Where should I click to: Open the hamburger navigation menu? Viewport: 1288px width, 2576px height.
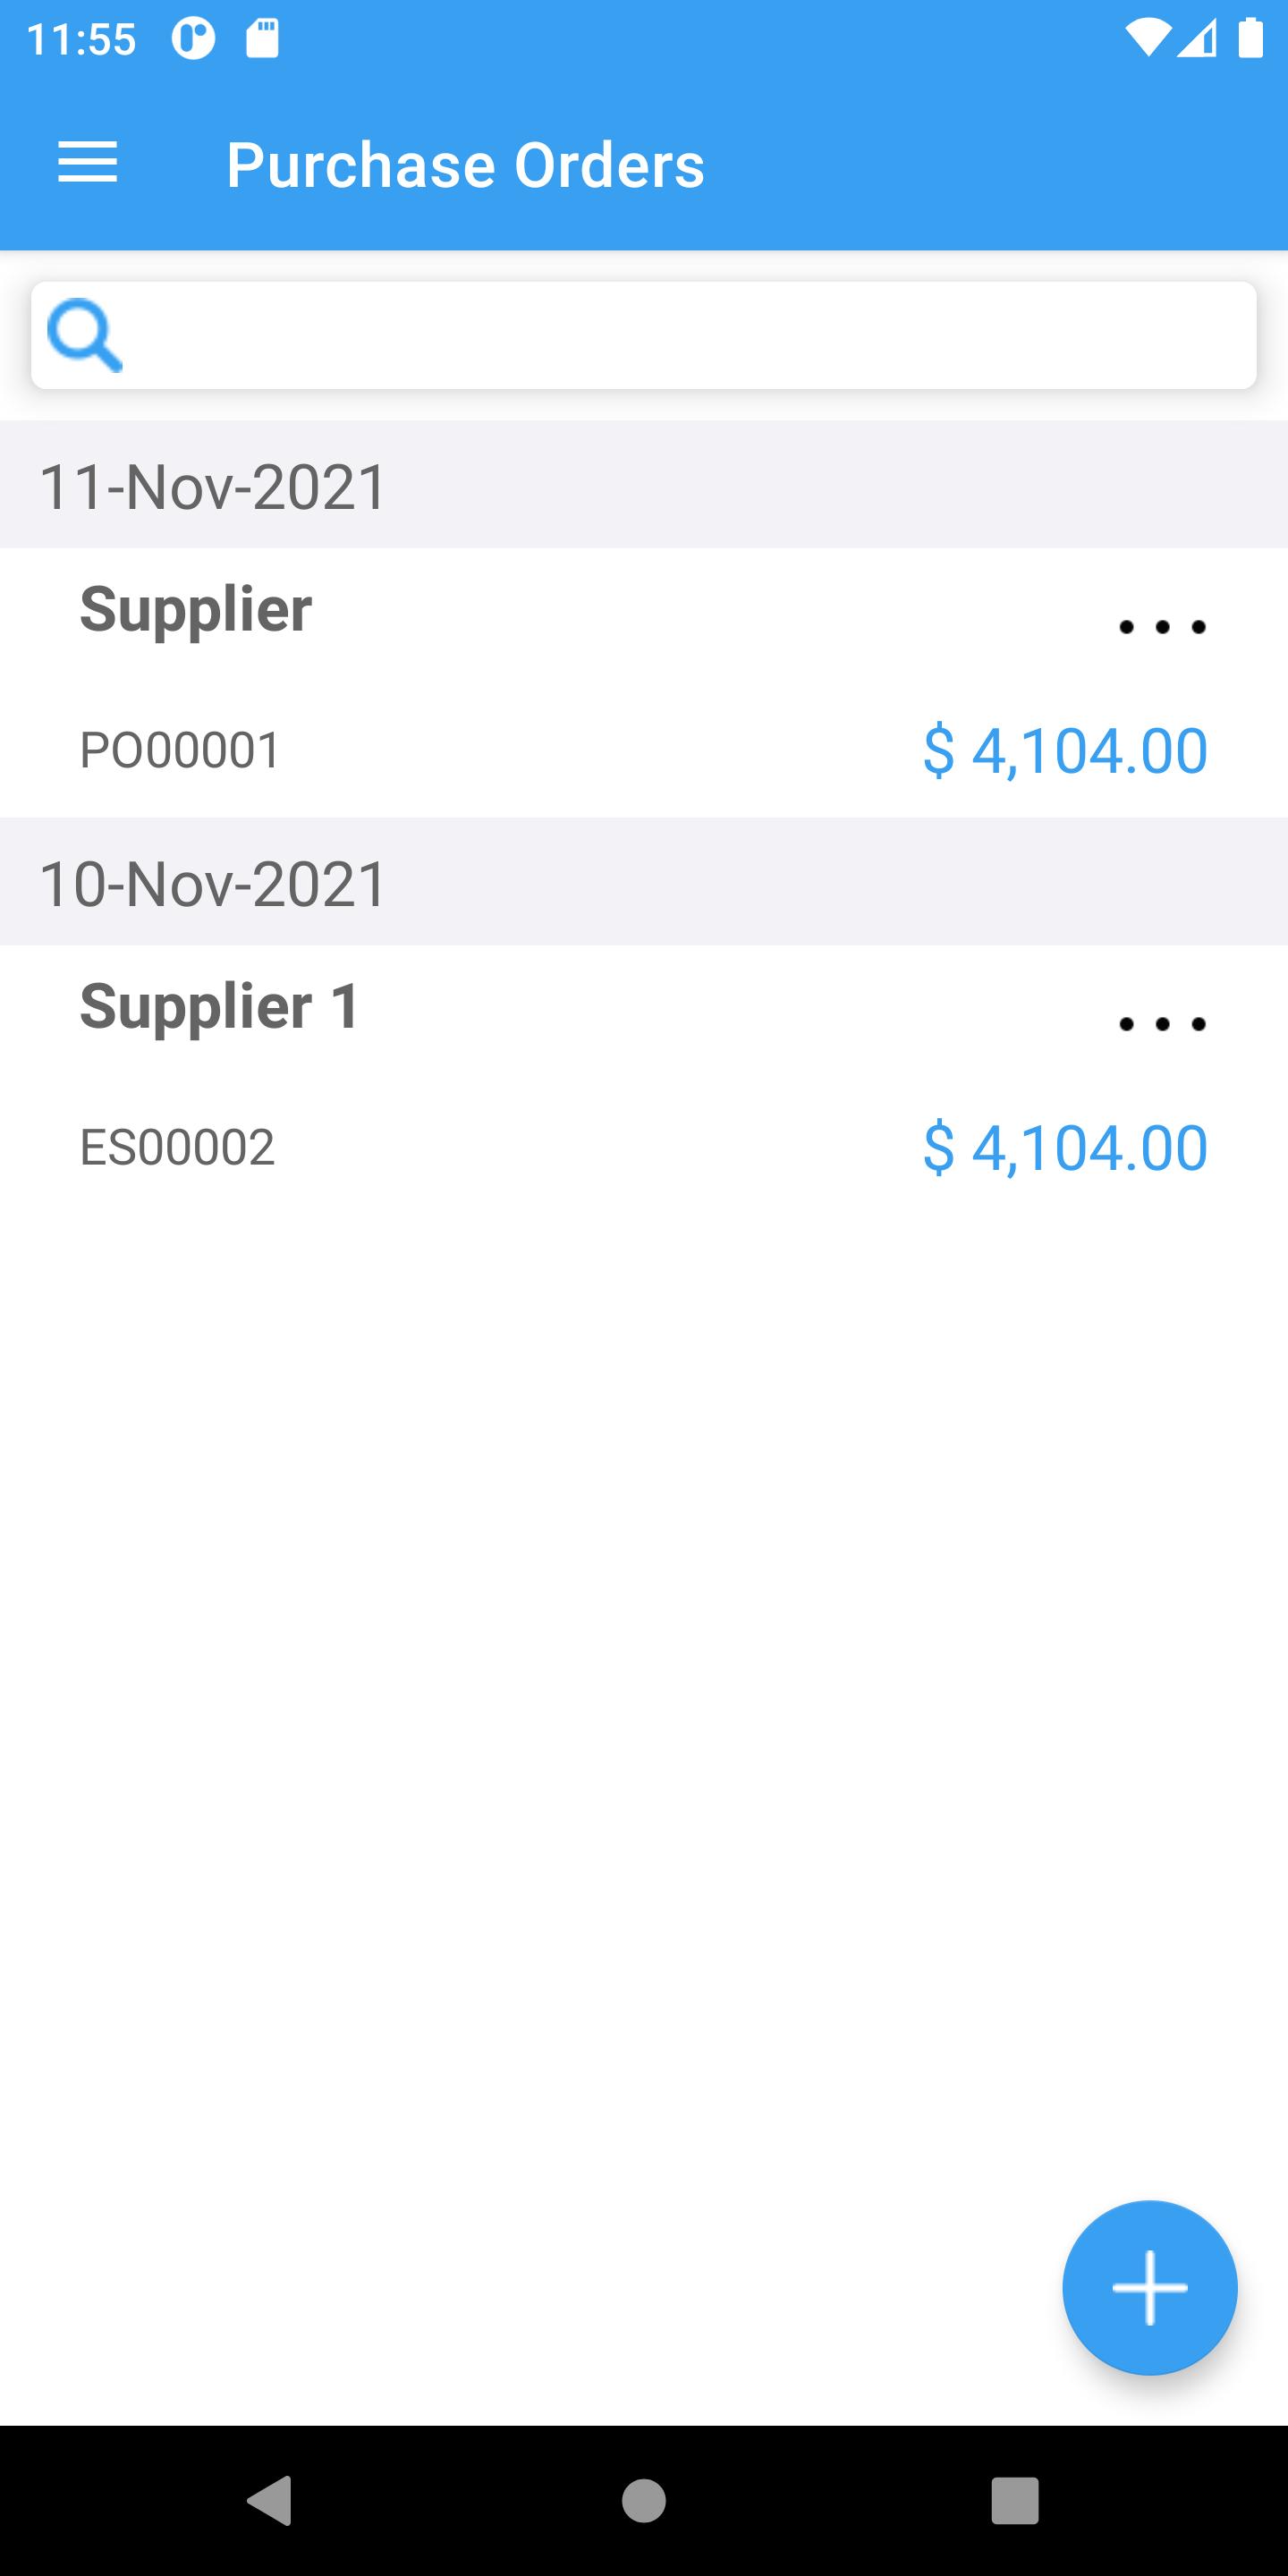coord(88,163)
